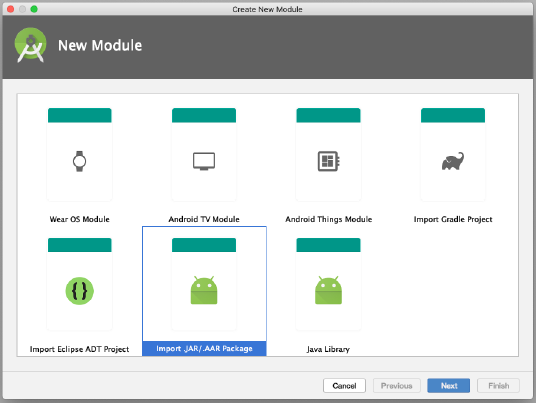Click the "Wear OS Module" label
The image size is (536, 403).
(x=79, y=219)
